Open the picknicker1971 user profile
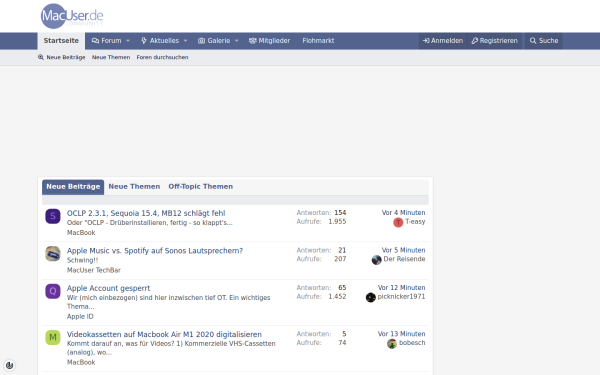This screenshot has height=375, width=600. pos(401,297)
